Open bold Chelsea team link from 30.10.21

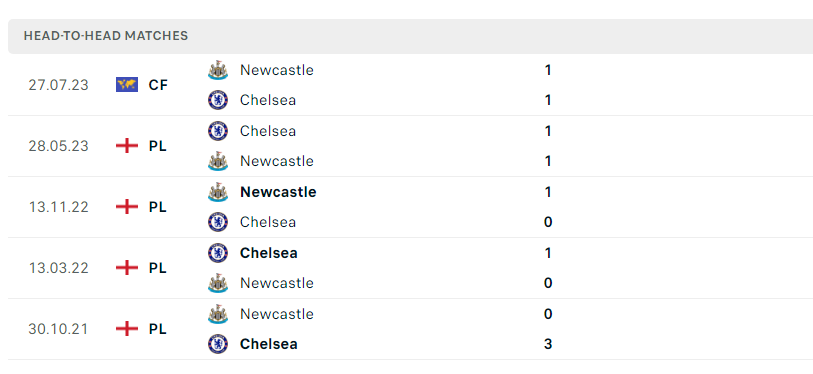(x=269, y=344)
